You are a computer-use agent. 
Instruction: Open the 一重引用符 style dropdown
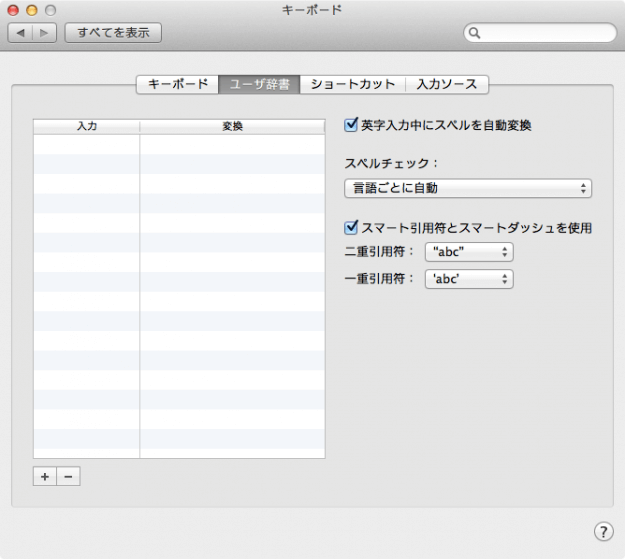(469, 280)
